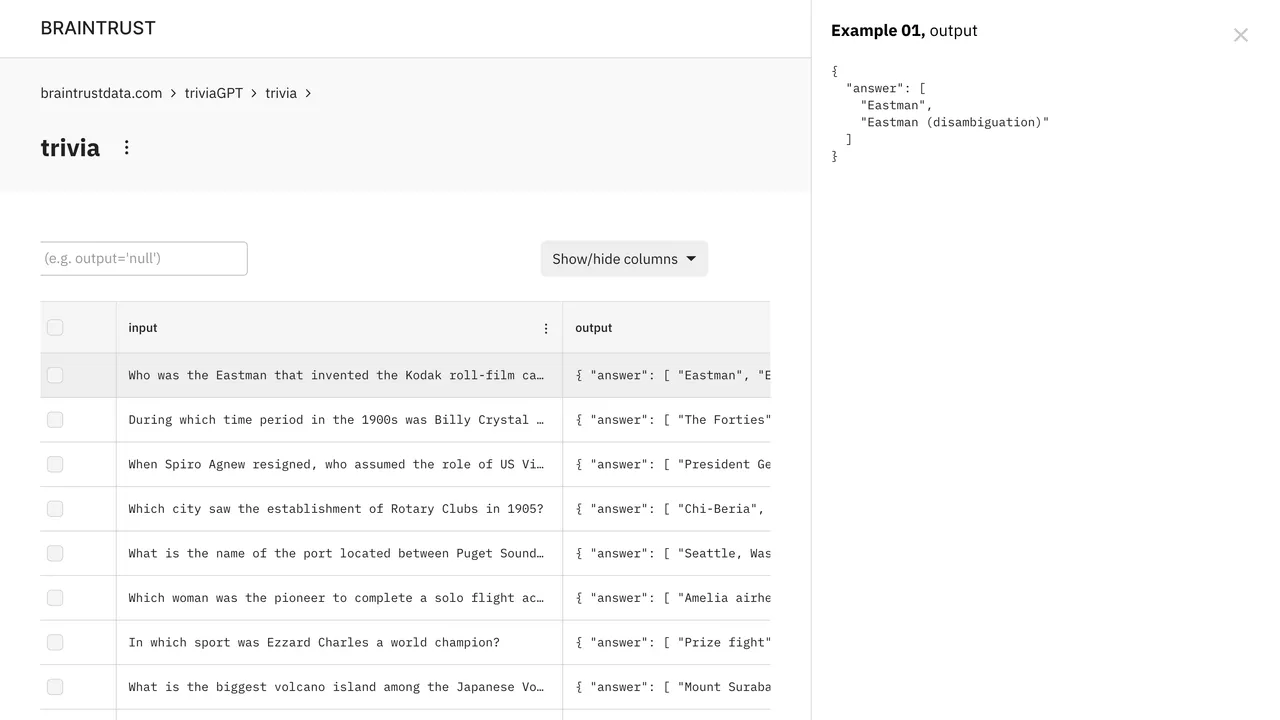Open the "Amelia airhe" output cell

[666, 598]
